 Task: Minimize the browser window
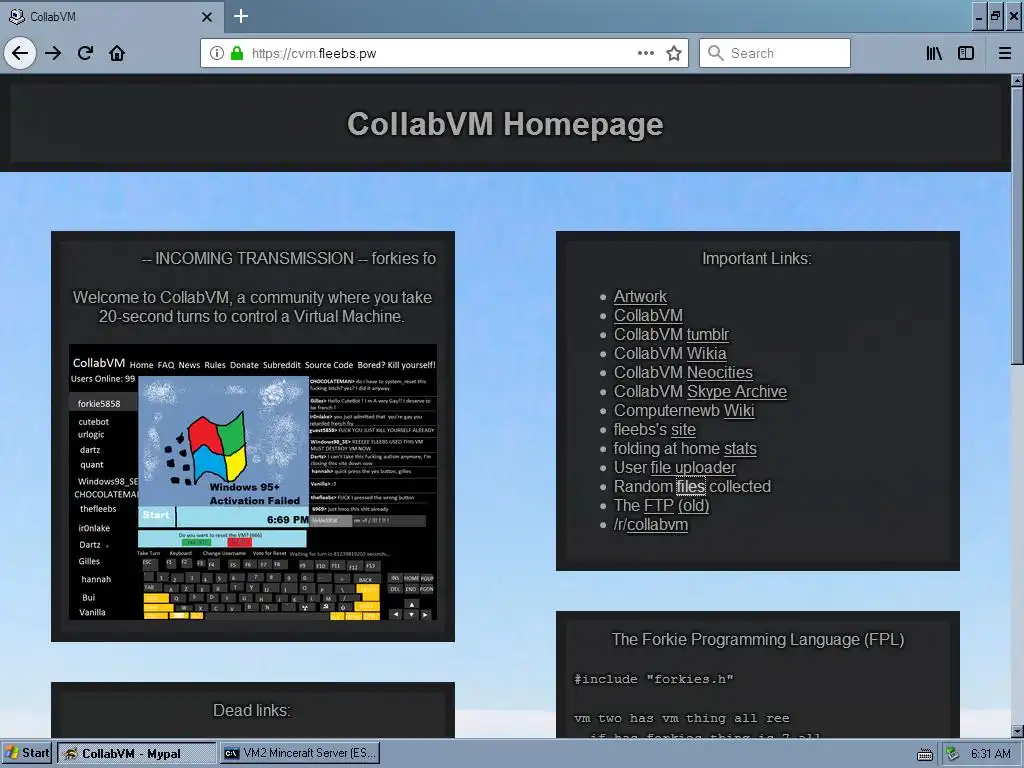click(978, 16)
